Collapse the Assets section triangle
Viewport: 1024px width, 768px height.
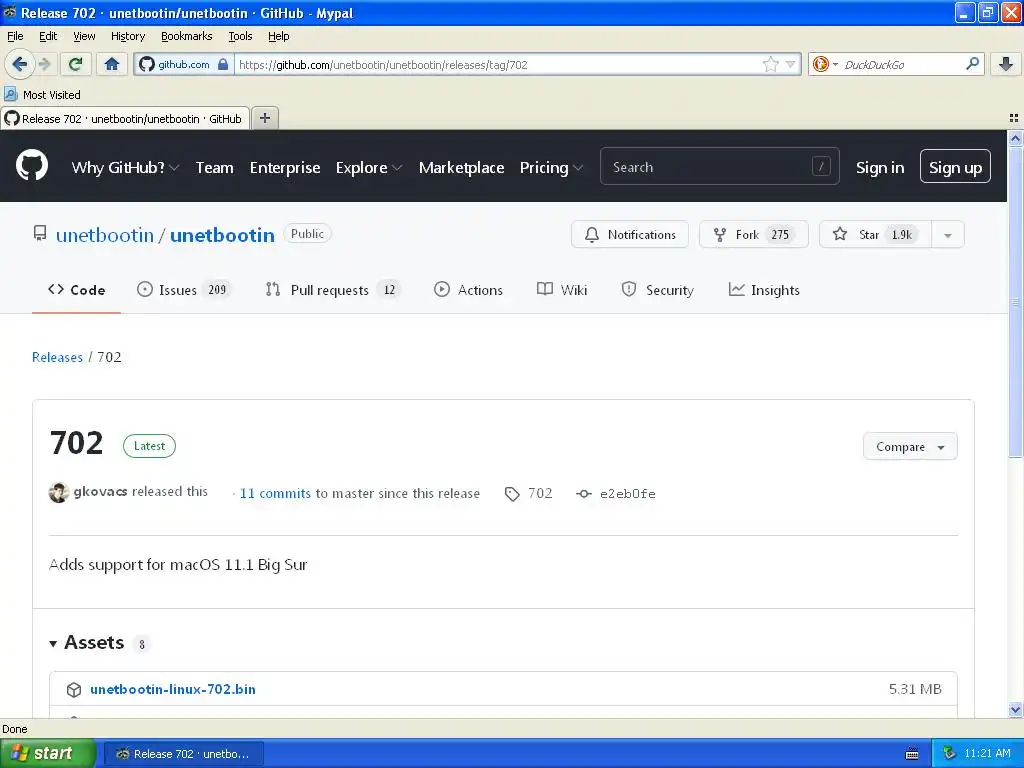(53, 644)
